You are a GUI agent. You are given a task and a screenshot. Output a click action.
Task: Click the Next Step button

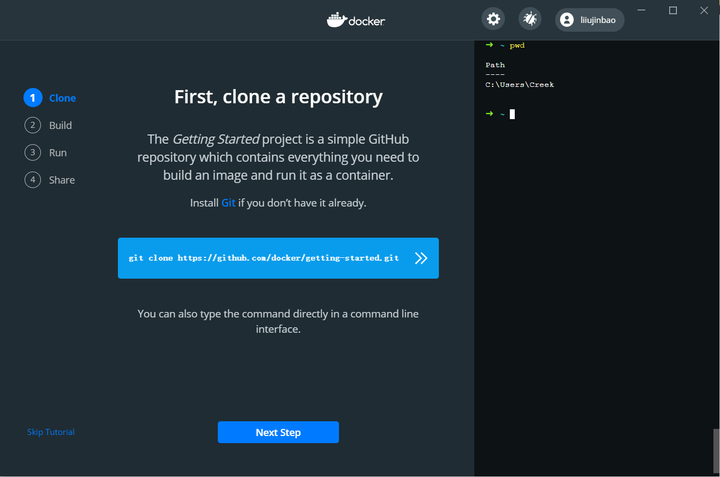(x=278, y=432)
